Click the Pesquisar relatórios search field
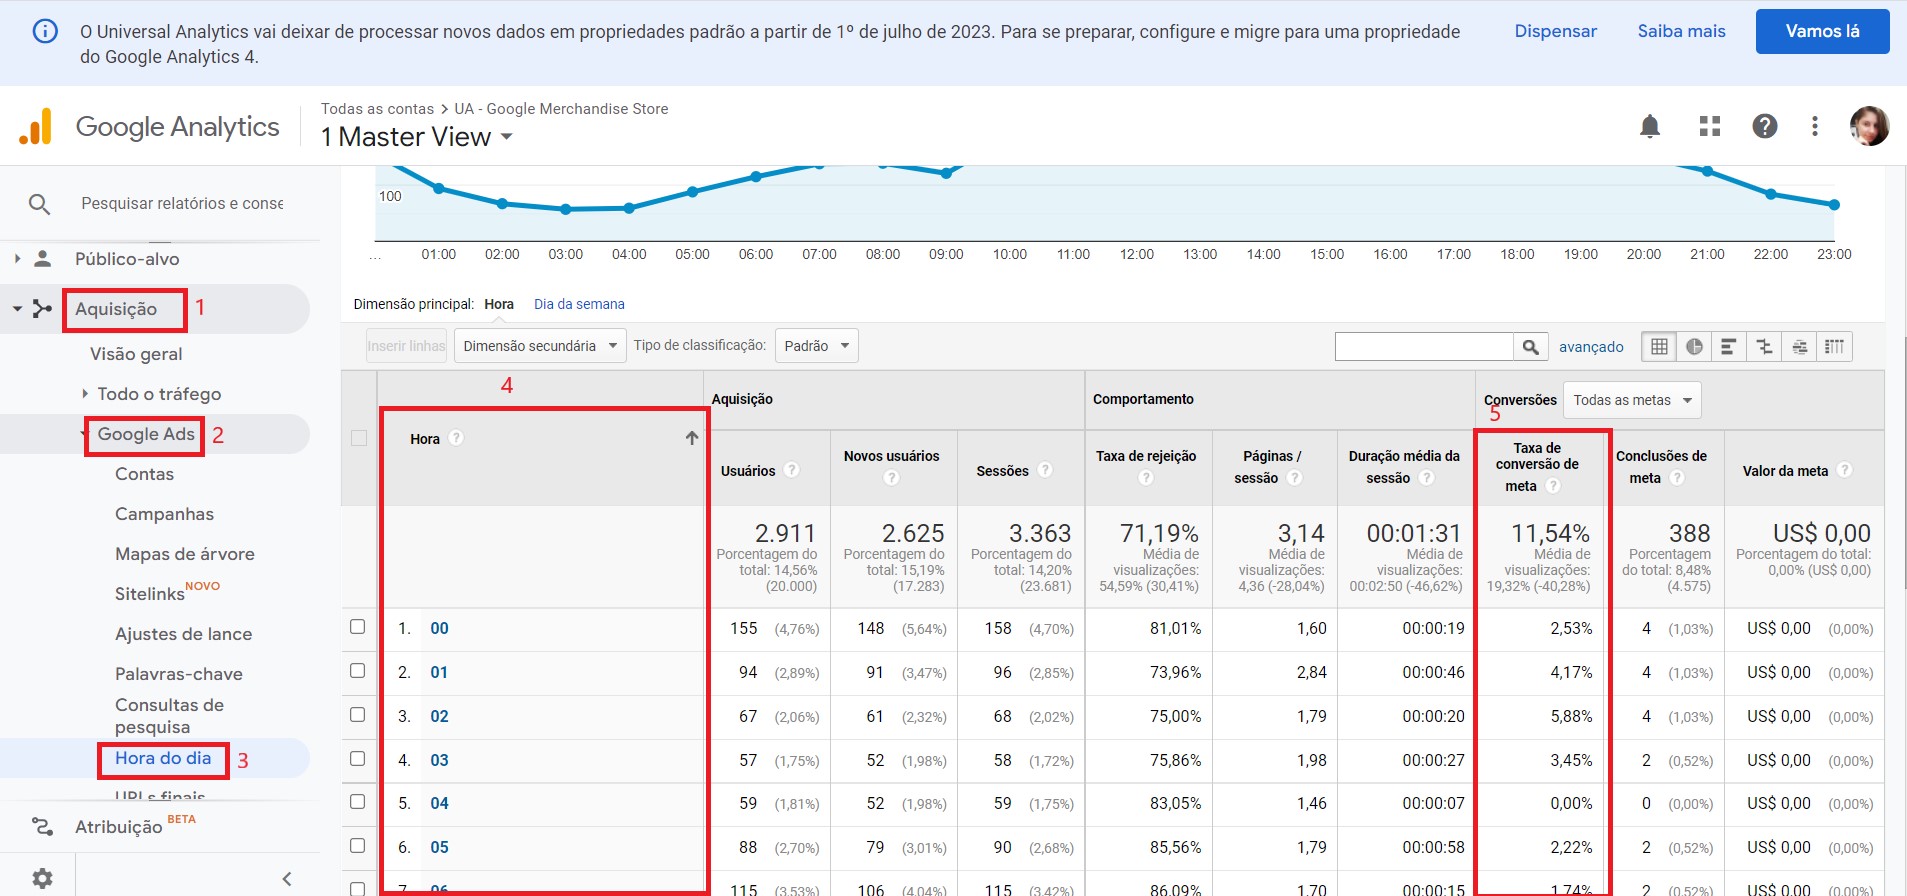Image resolution: width=1907 pixels, height=896 pixels. coord(182,204)
